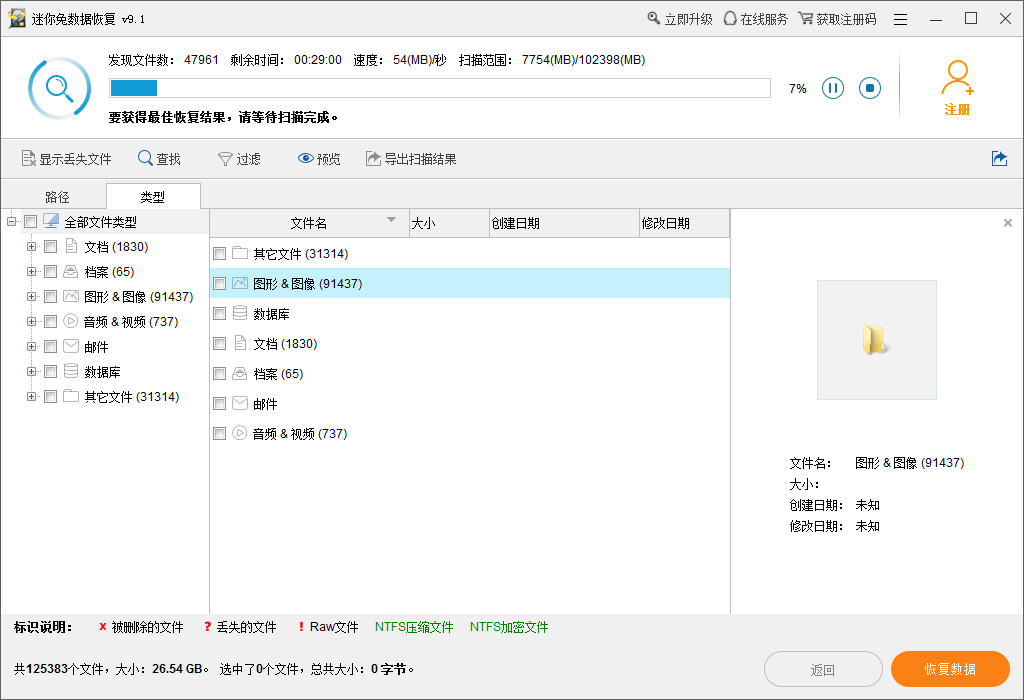1024x700 pixels.
Task: Click the 邮件 envelope icon in tree
Action: (71, 346)
